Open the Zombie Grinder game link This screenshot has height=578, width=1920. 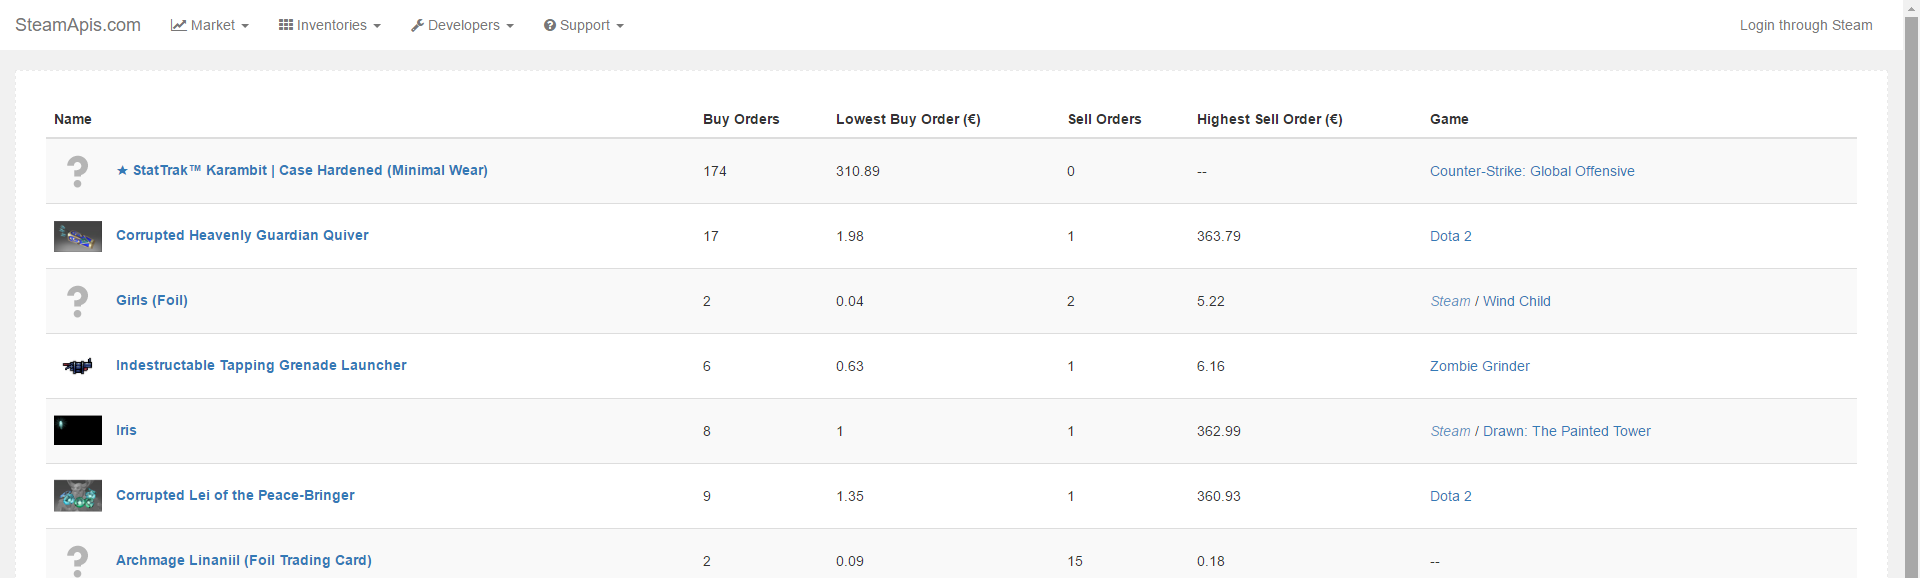coord(1479,366)
